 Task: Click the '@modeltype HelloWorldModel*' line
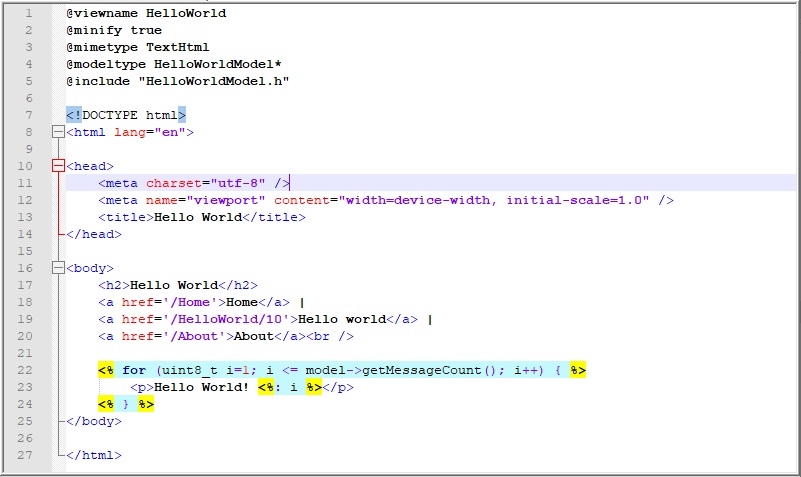pyautogui.click(x=174, y=64)
